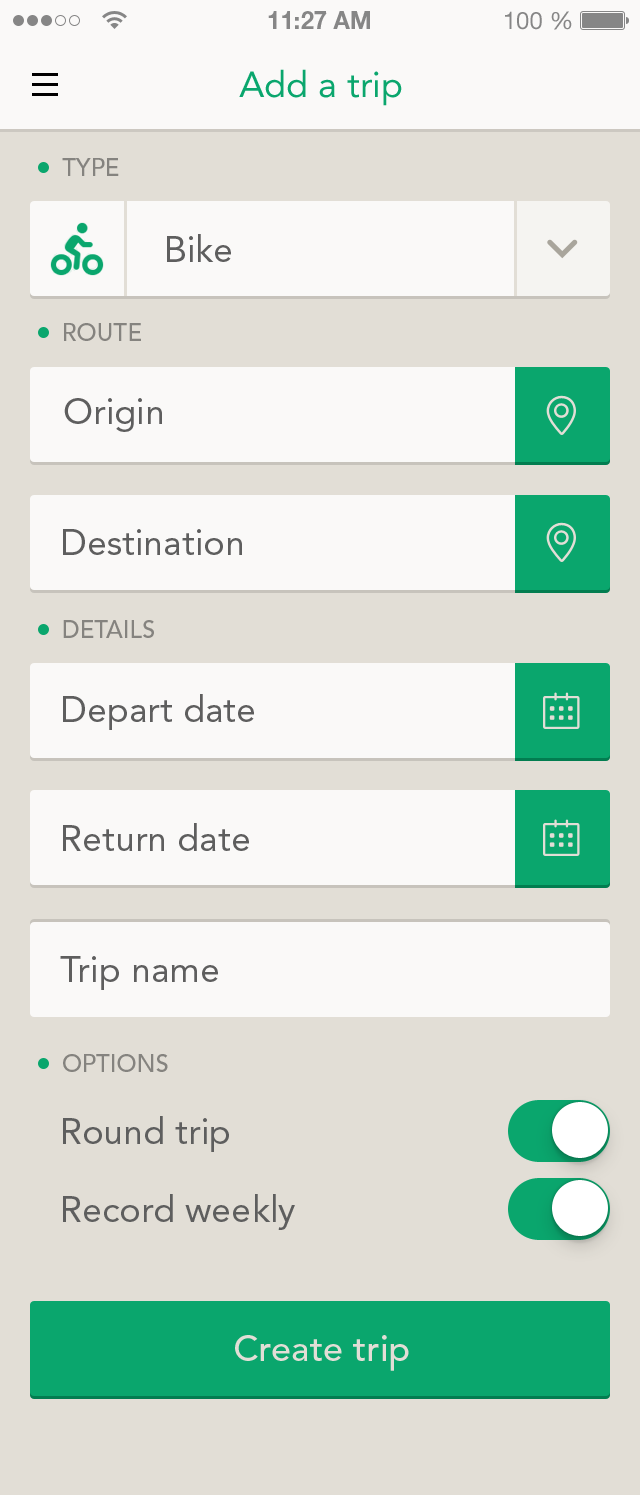Select the Depart date field
Viewport: 640px width, 1495px height.
272,710
